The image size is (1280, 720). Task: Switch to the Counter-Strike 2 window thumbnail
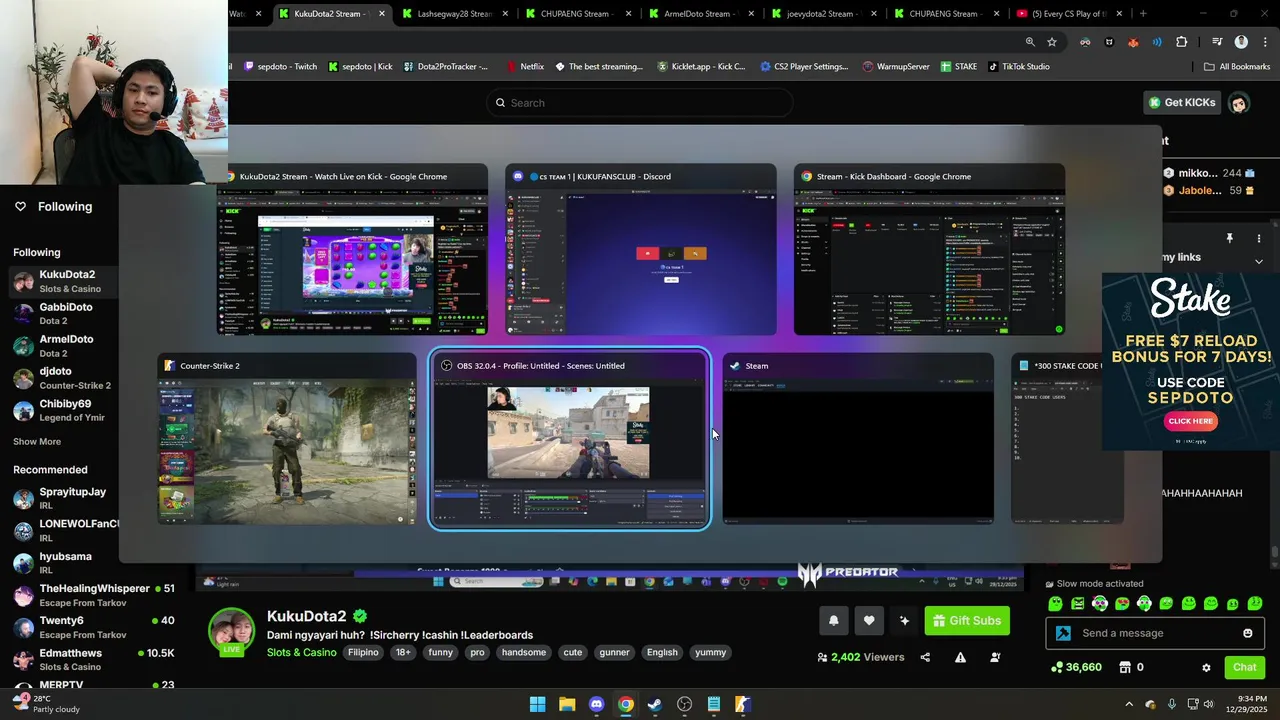287,438
